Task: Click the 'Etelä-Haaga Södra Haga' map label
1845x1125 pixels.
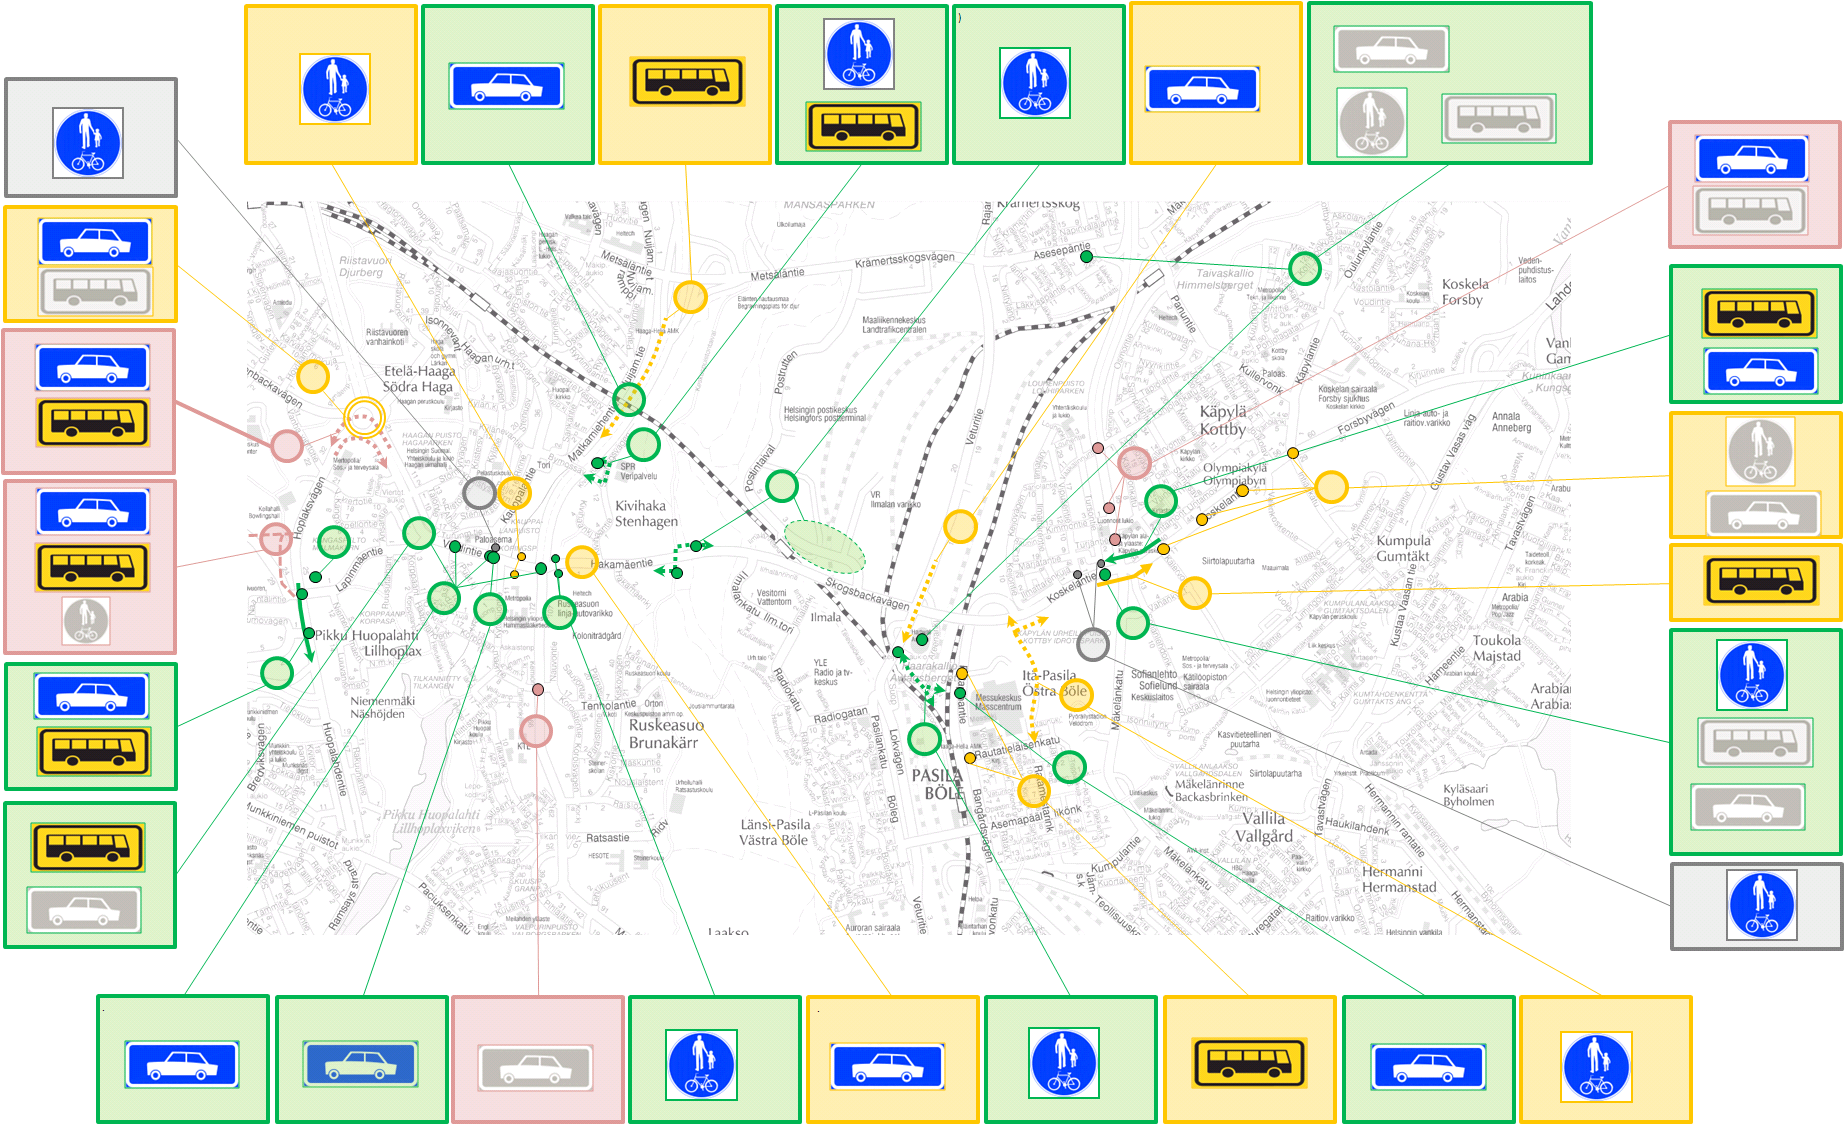Action: pos(419,379)
